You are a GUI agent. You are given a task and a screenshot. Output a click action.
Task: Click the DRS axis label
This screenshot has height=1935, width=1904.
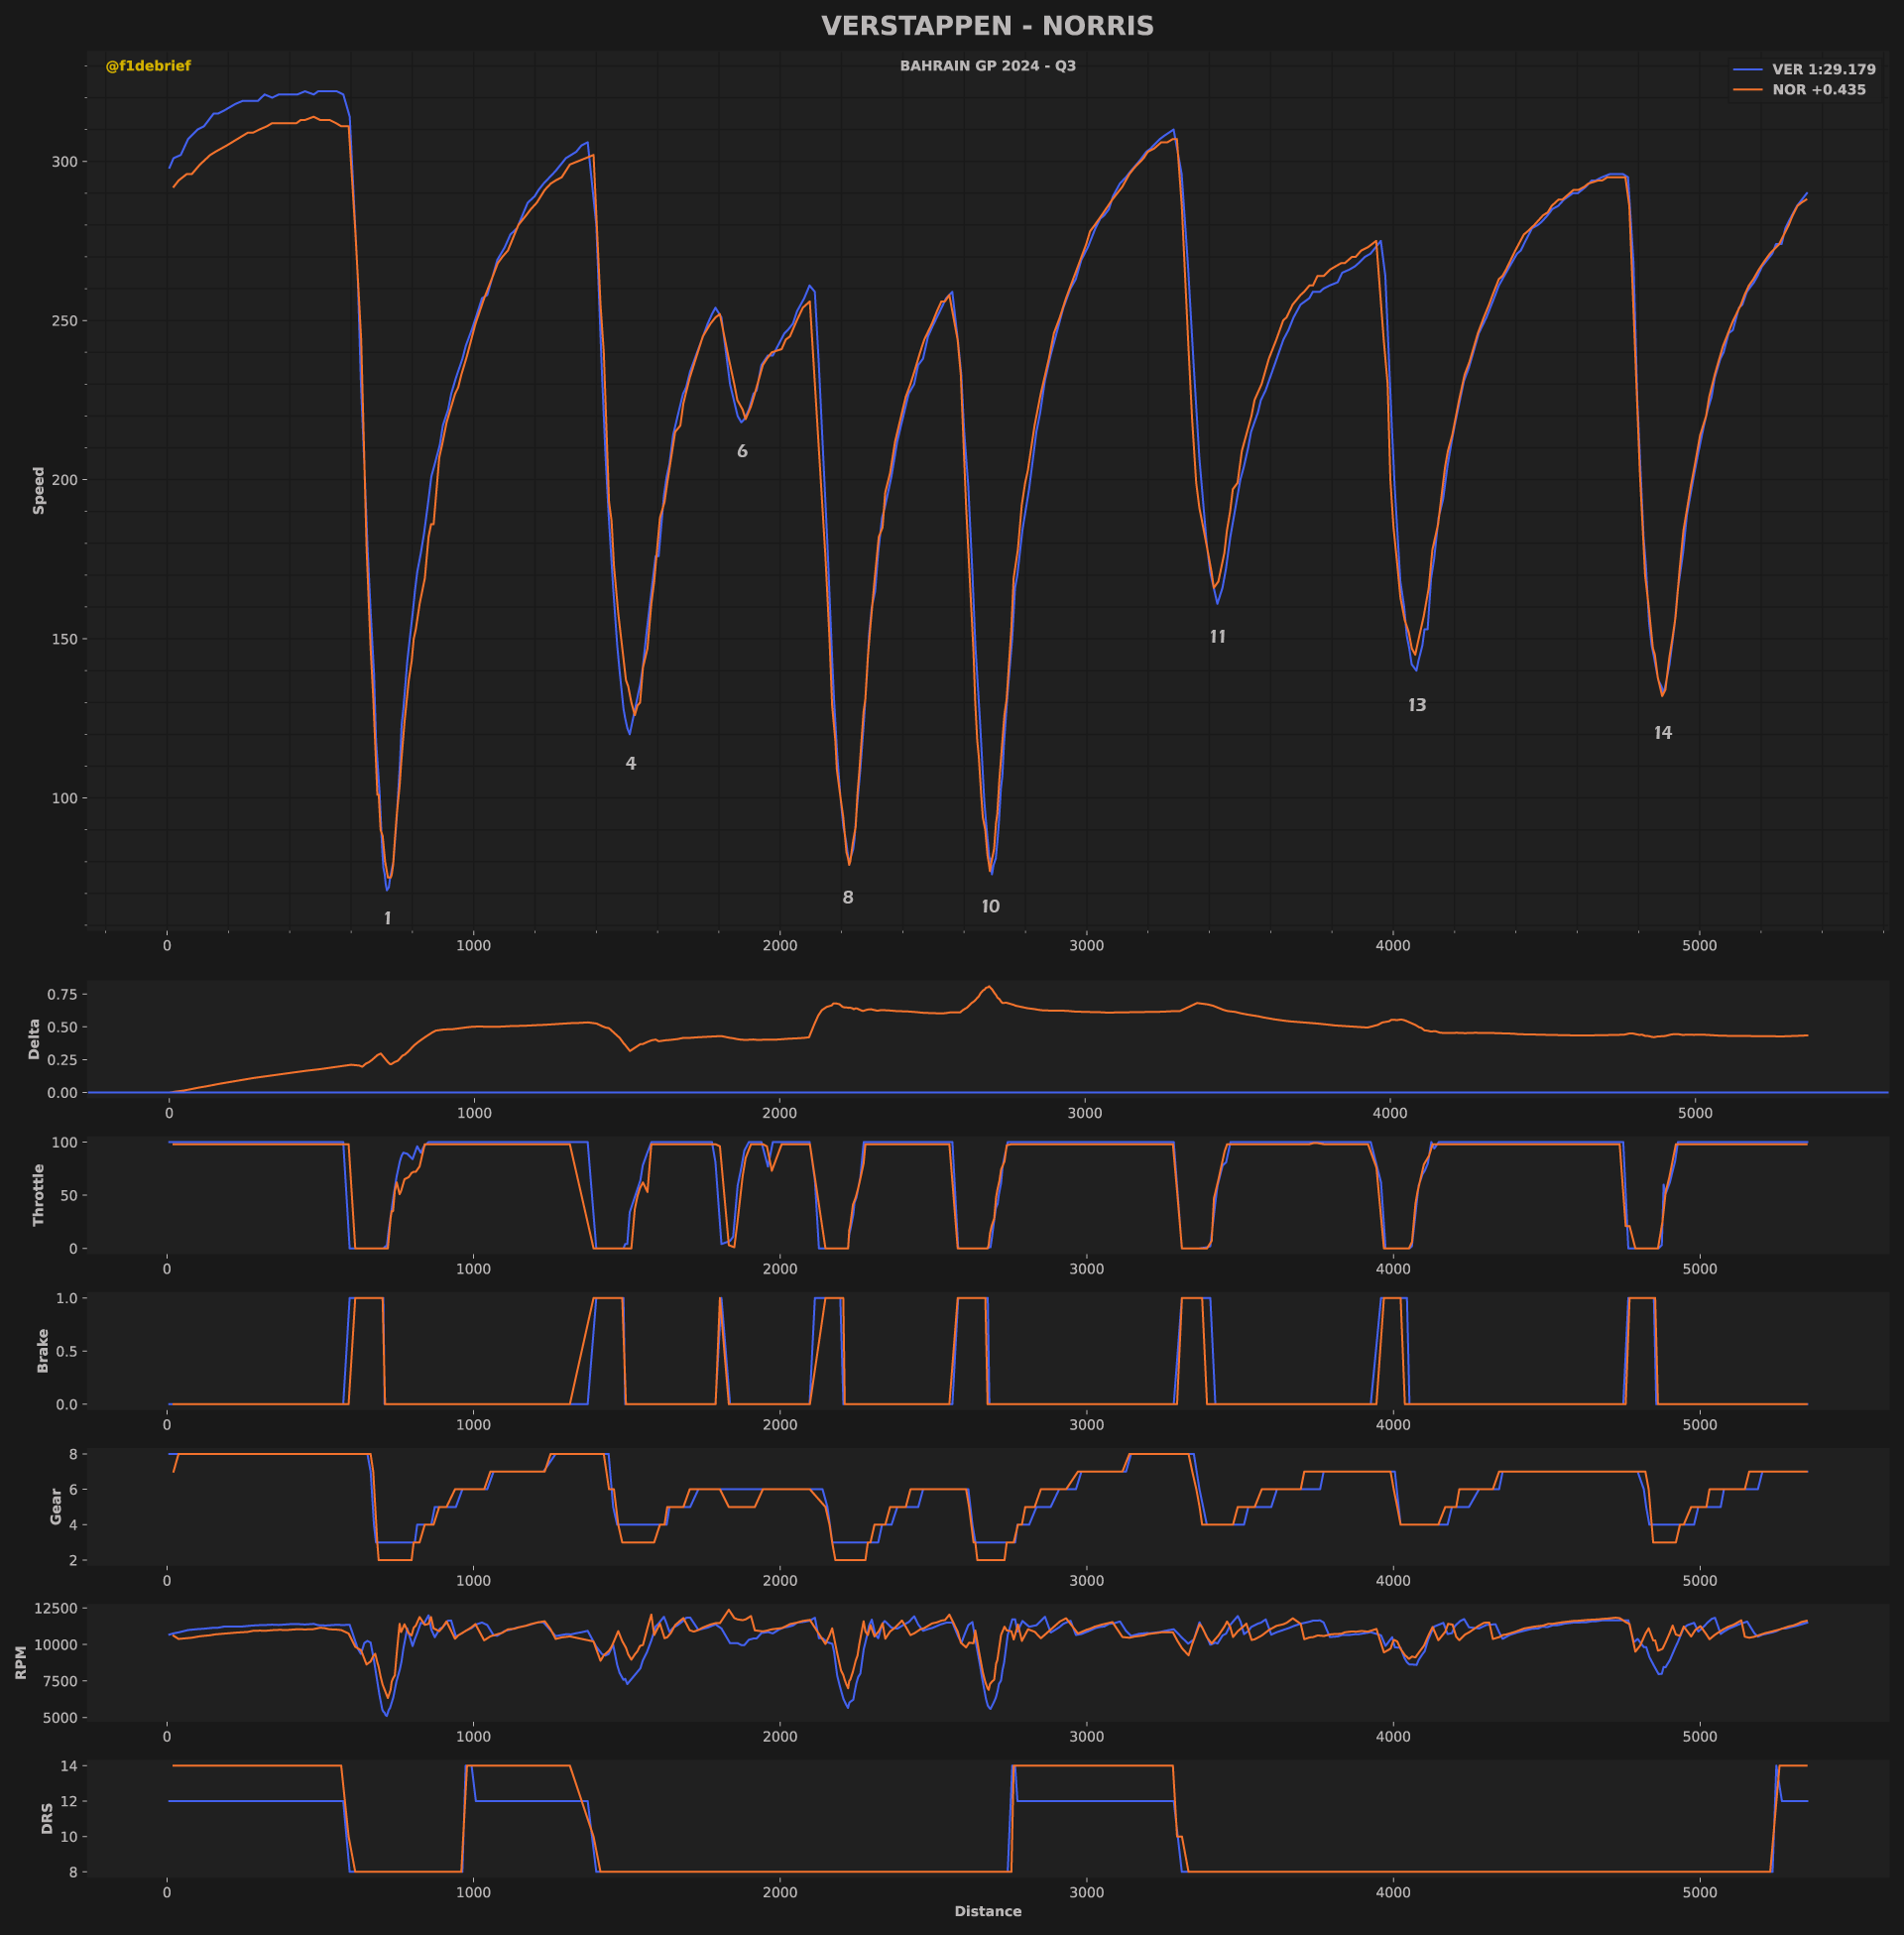point(47,1819)
